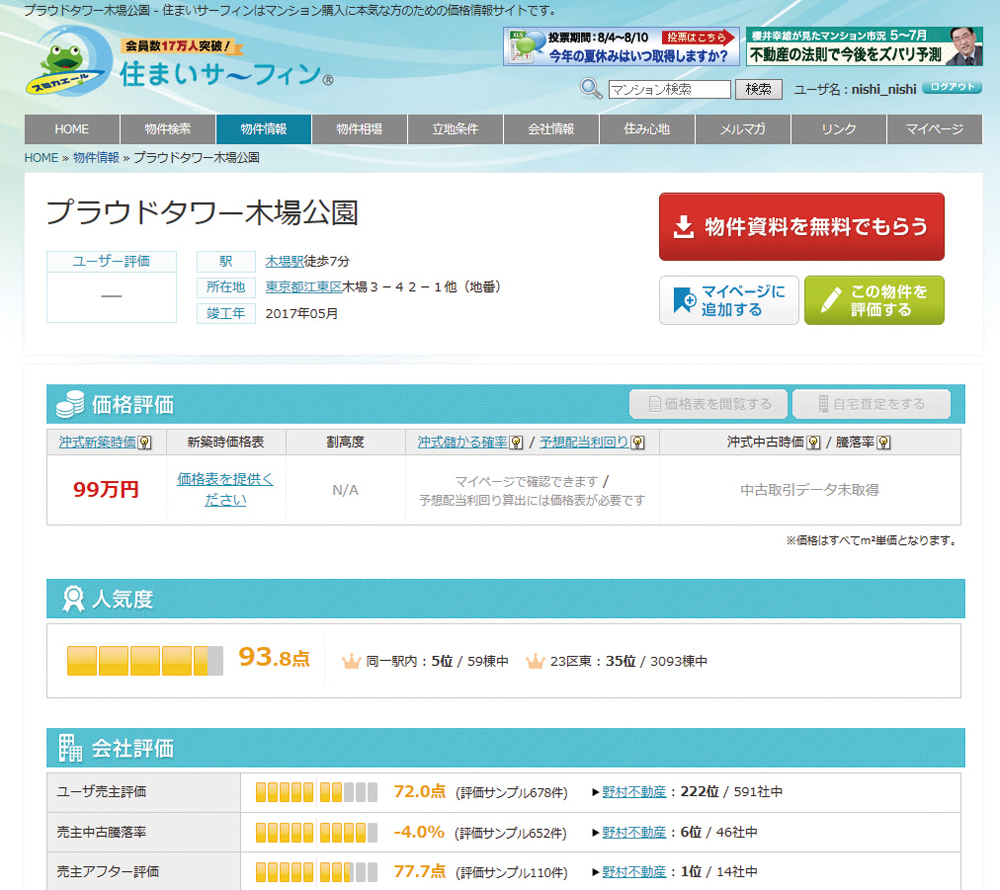Image resolution: width=1000 pixels, height=890 pixels.
Task: Click the crown icon beside 同一駅内 ranking
Action: click(351, 661)
